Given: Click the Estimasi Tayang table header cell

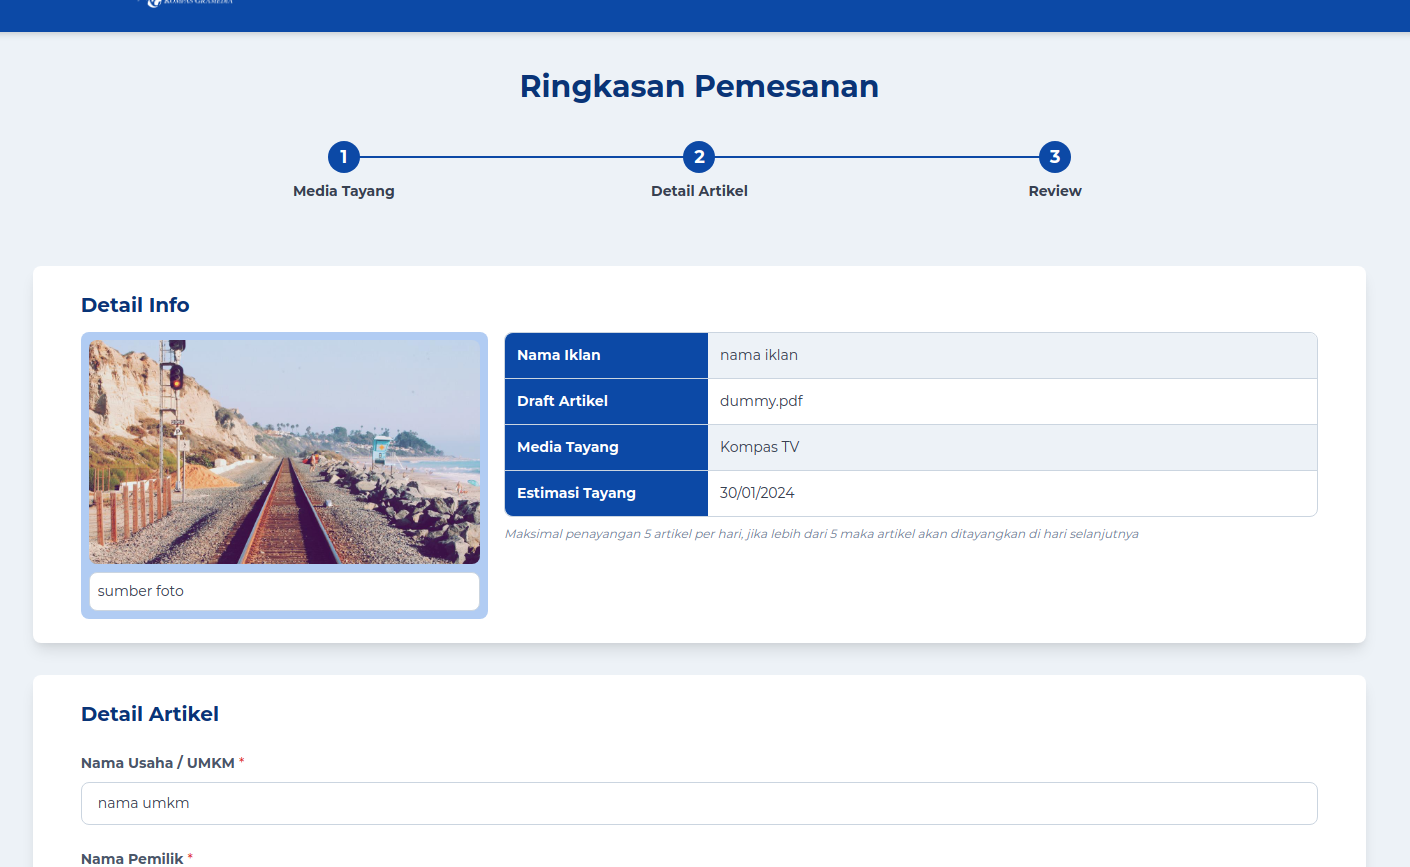Looking at the screenshot, I should (606, 493).
